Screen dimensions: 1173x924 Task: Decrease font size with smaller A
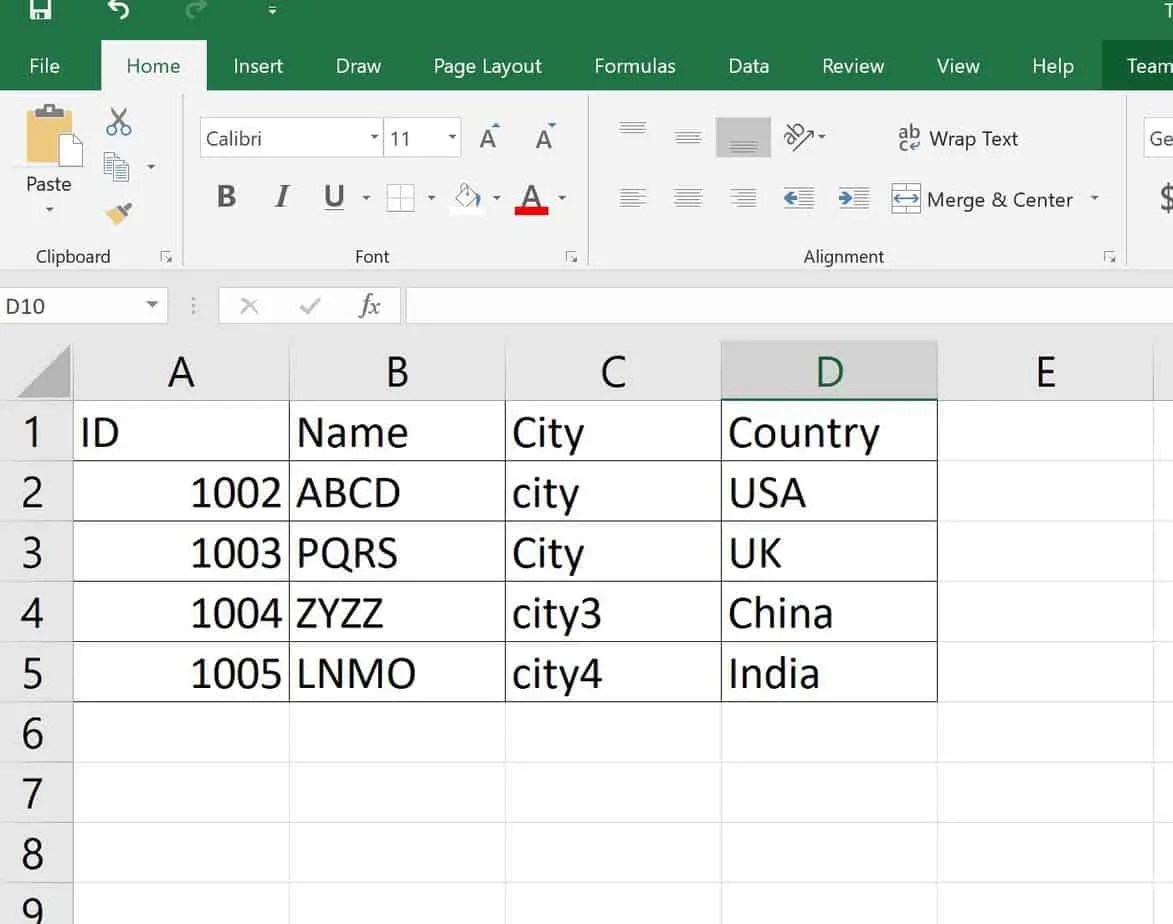point(545,138)
